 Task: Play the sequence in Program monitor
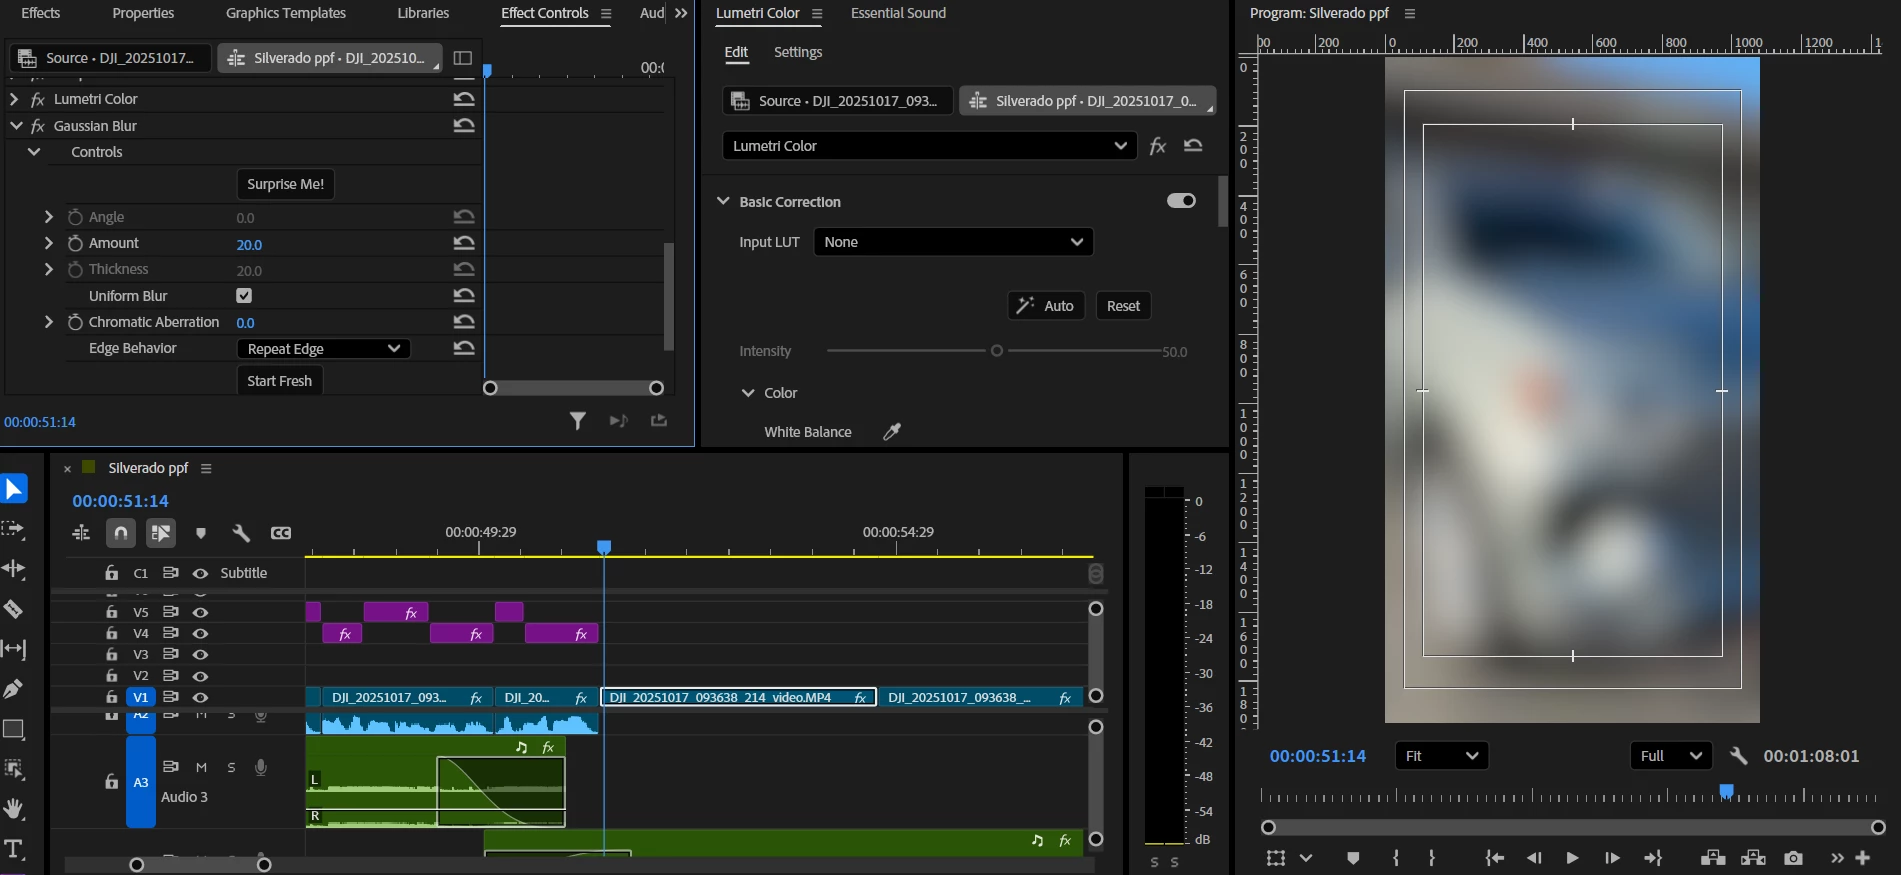point(1572,858)
